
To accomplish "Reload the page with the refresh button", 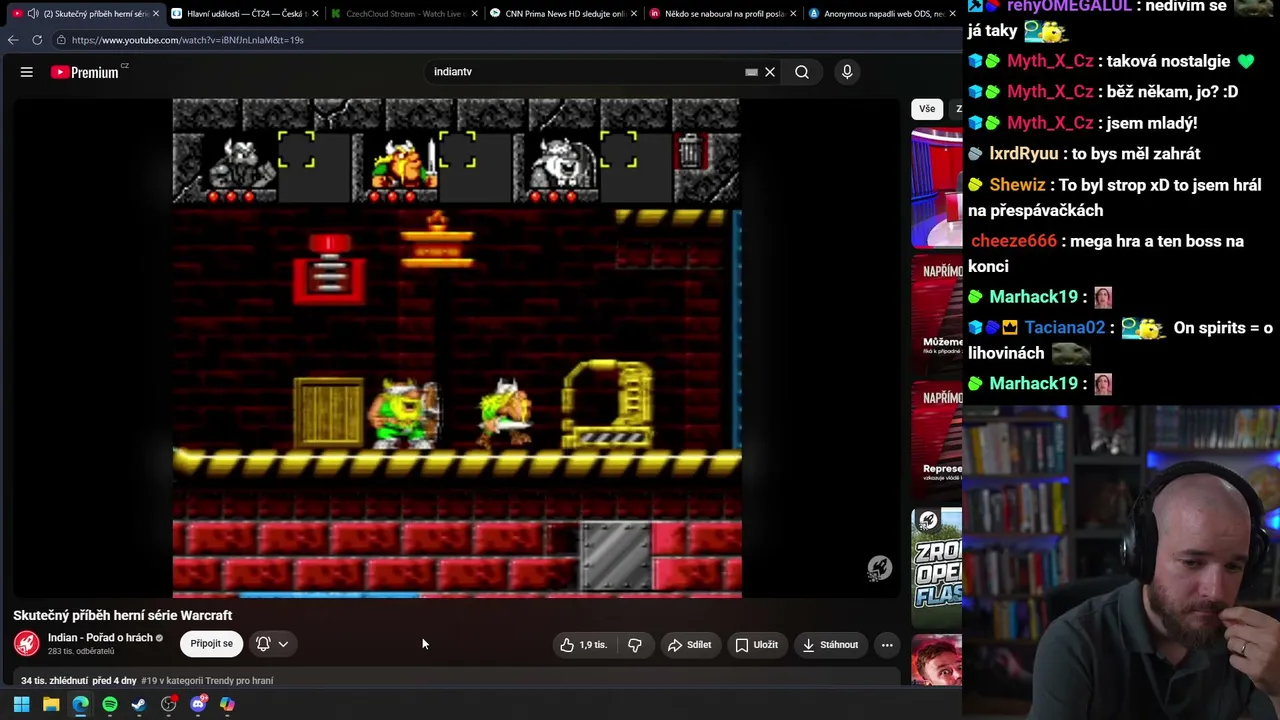I will pos(37,40).
